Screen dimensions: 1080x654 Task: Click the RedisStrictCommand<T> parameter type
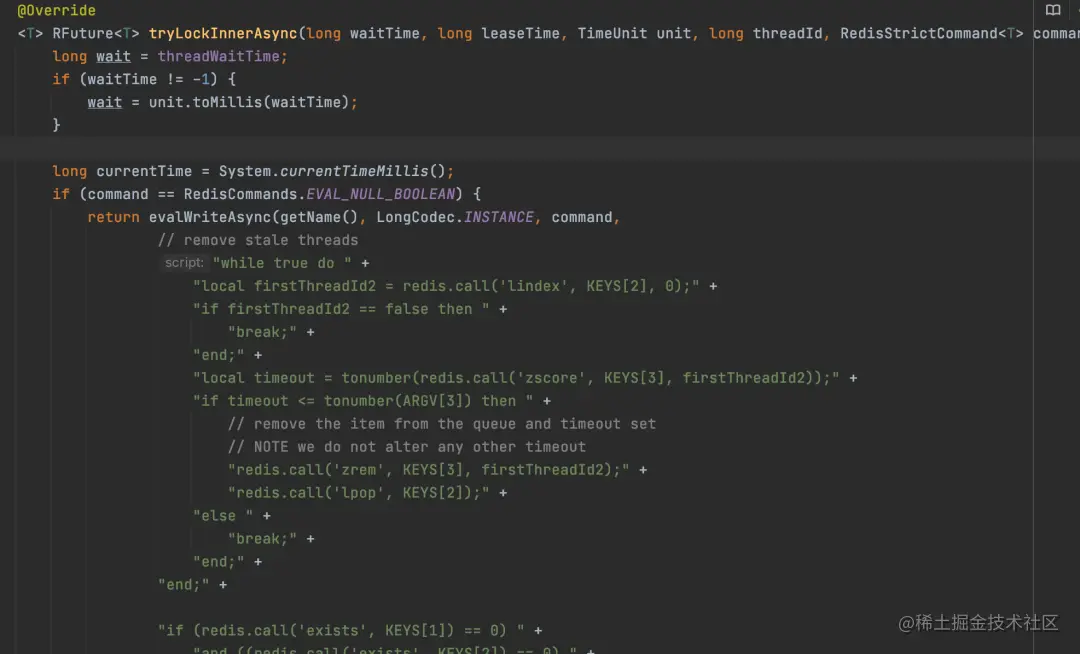tap(931, 33)
